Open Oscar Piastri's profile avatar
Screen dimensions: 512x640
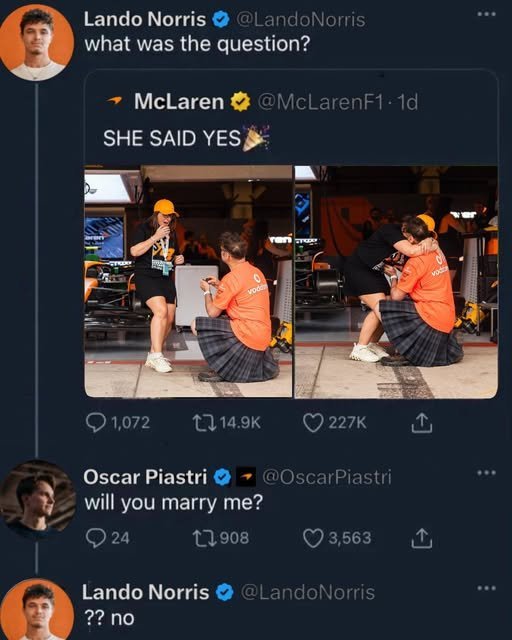point(38,498)
